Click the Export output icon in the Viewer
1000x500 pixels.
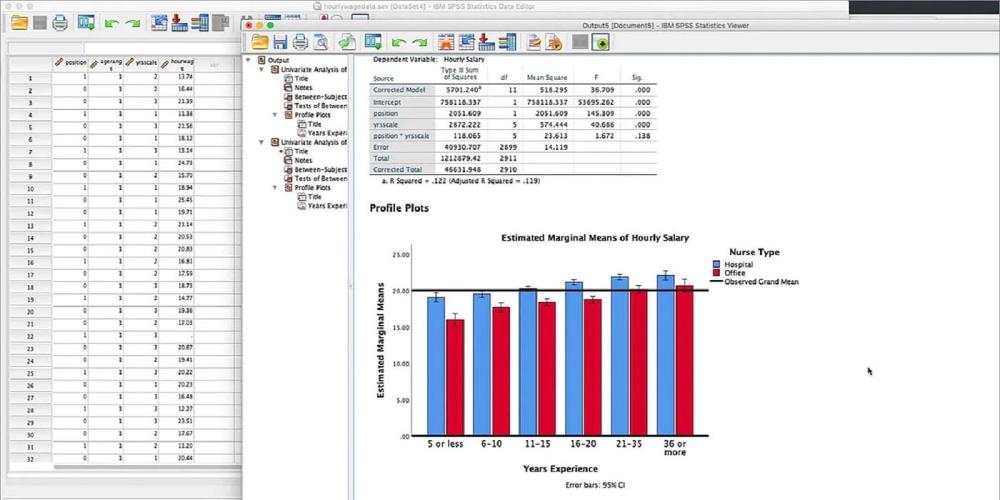[x=347, y=42]
